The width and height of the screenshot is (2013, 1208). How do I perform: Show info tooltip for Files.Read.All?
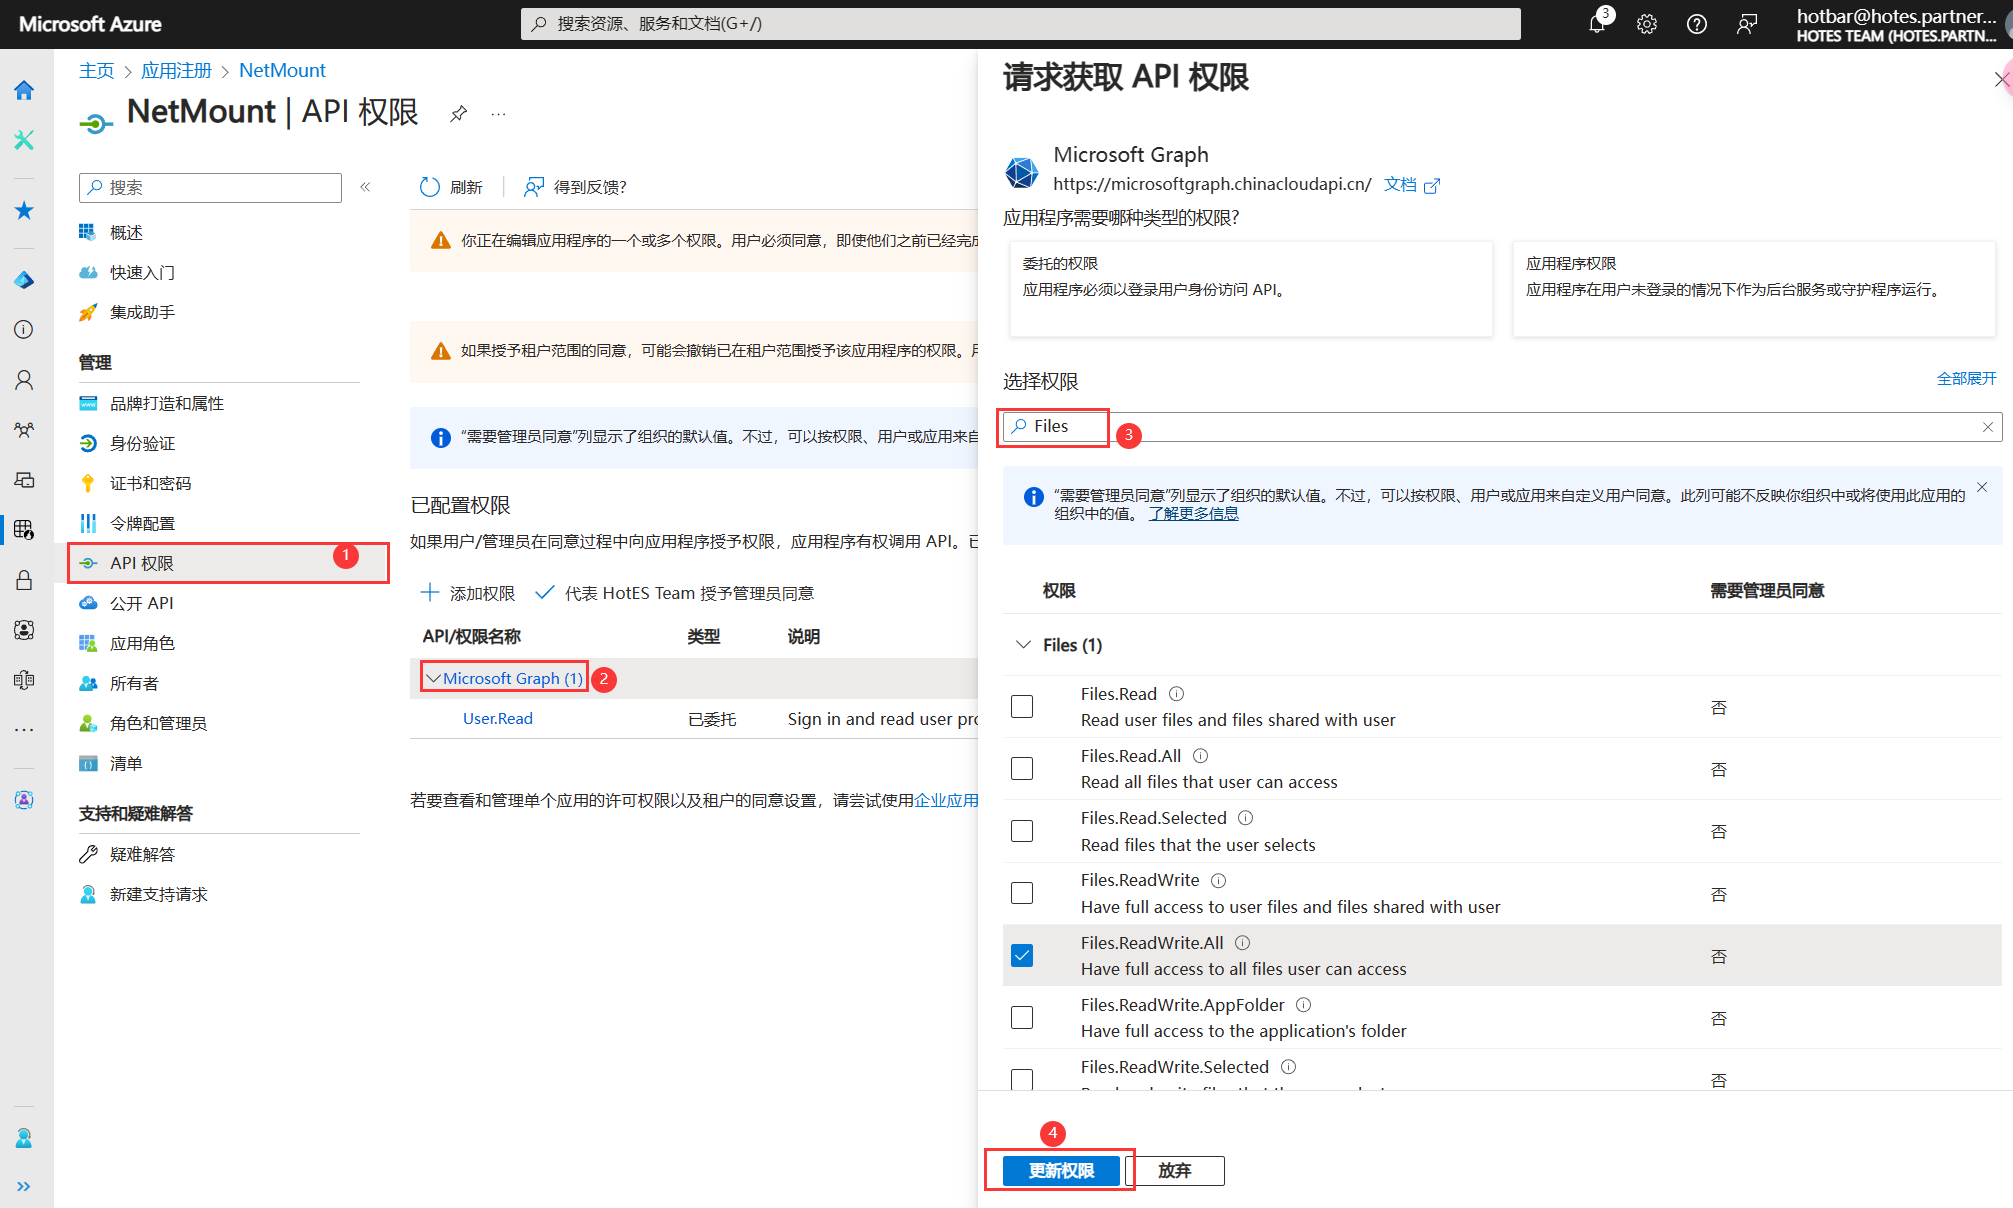click(1201, 756)
